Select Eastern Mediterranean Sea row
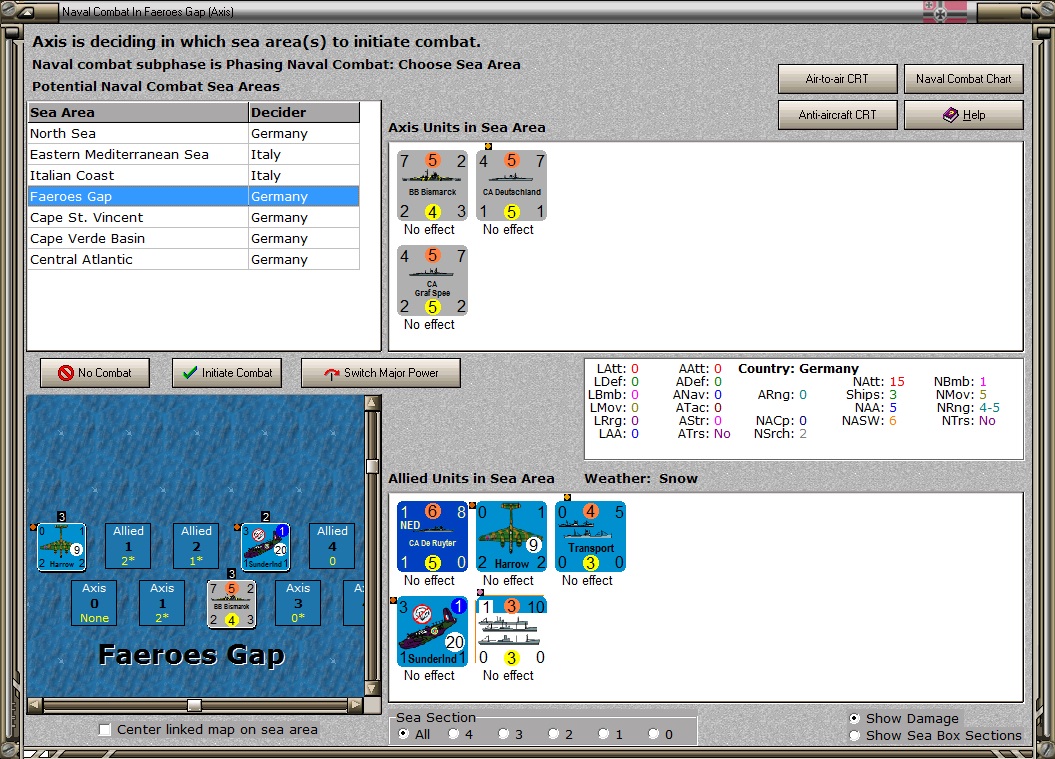Image resolution: width=1055 pixels, height=759 pixels. [x=194, y=154]
